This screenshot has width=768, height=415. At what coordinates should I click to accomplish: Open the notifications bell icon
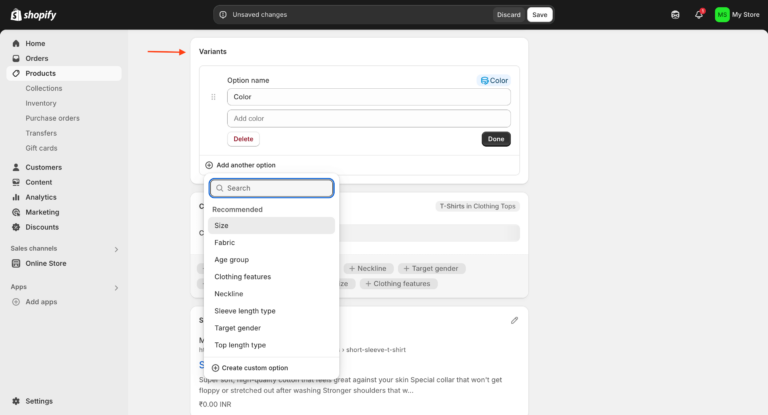point(699,15)
